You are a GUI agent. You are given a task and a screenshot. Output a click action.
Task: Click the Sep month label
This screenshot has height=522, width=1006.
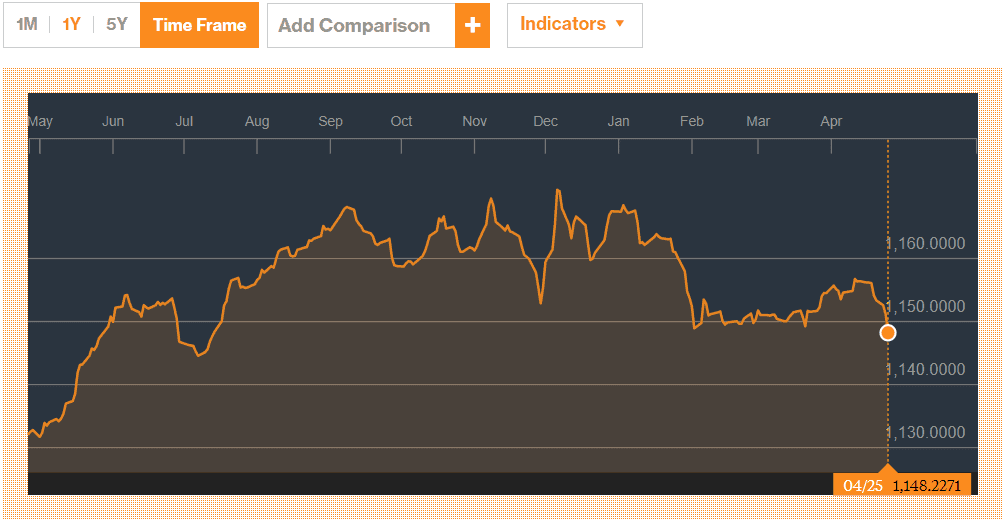pyautogui.click(x=330, y=121)
